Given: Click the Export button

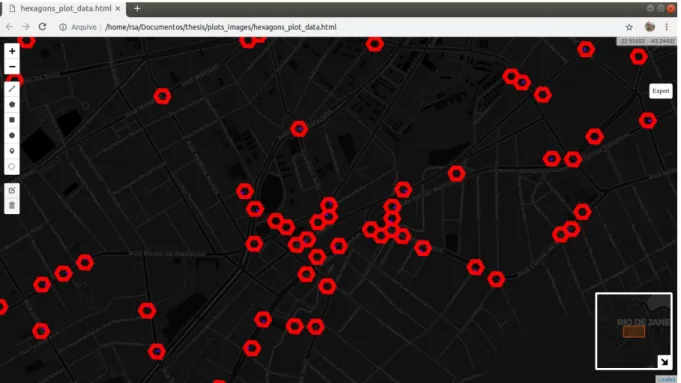Looking at the screenshot, I should pyautogui.click(x=661, y=91).
